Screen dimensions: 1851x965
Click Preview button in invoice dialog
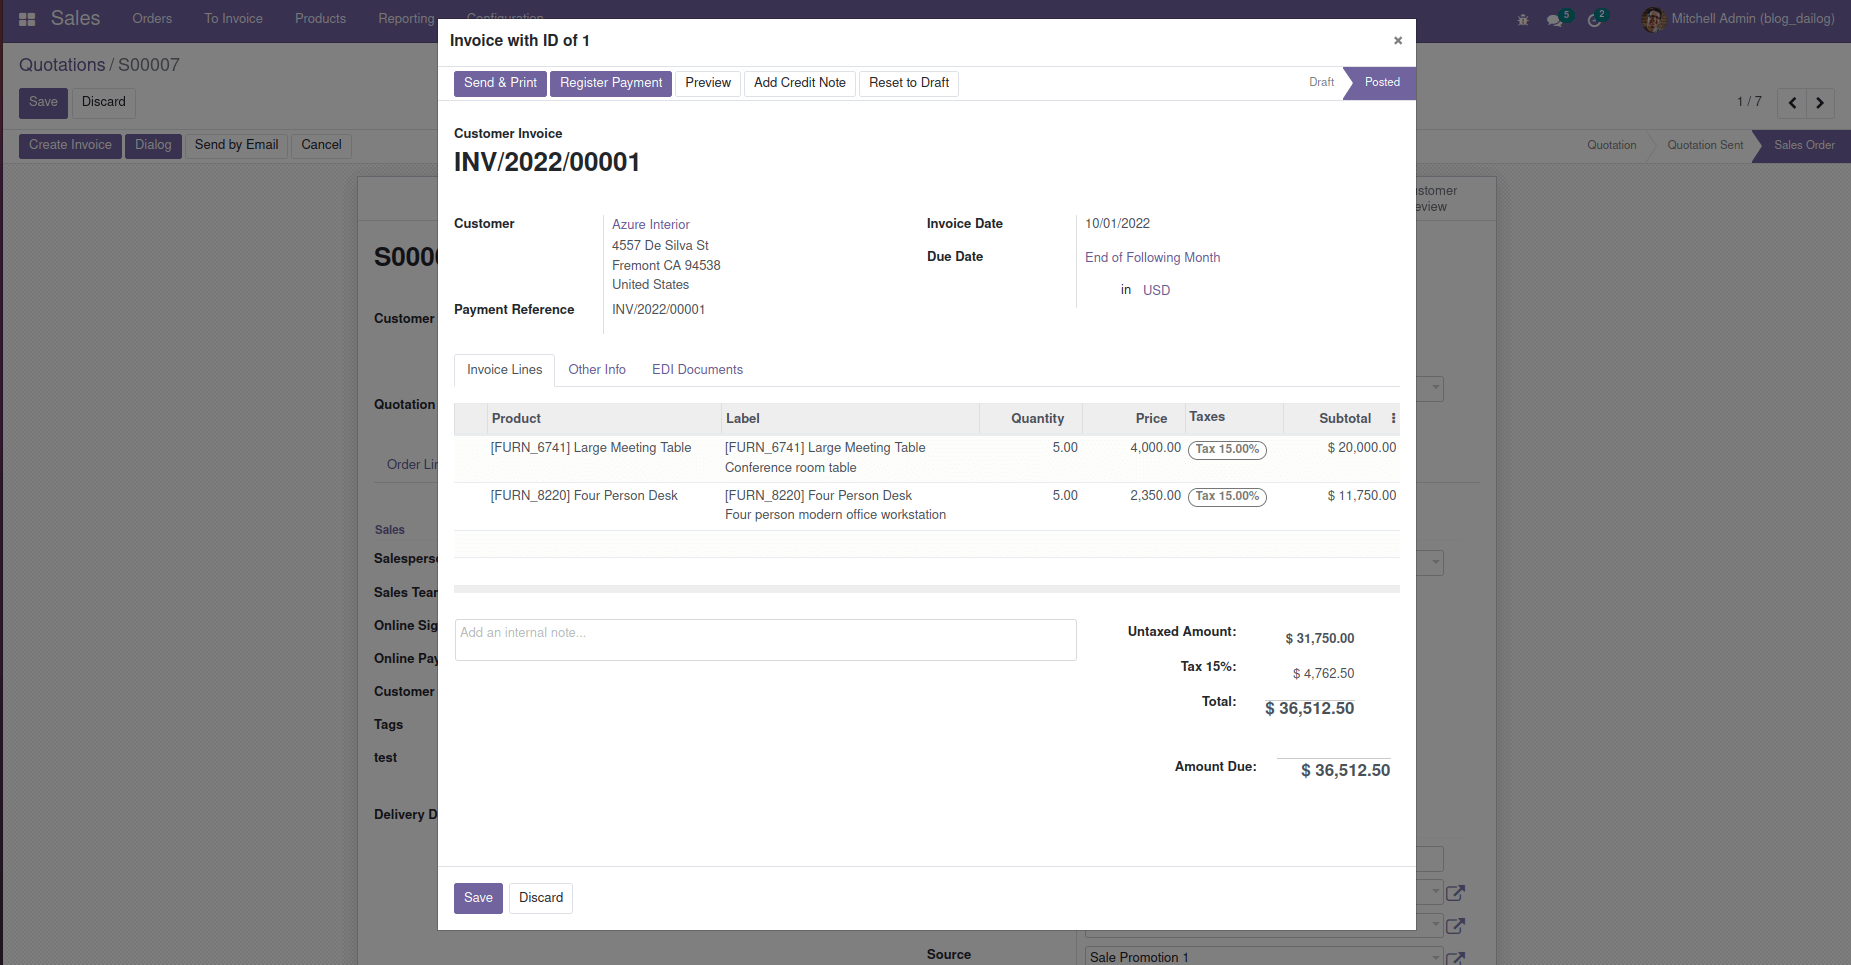coord(708,83)
